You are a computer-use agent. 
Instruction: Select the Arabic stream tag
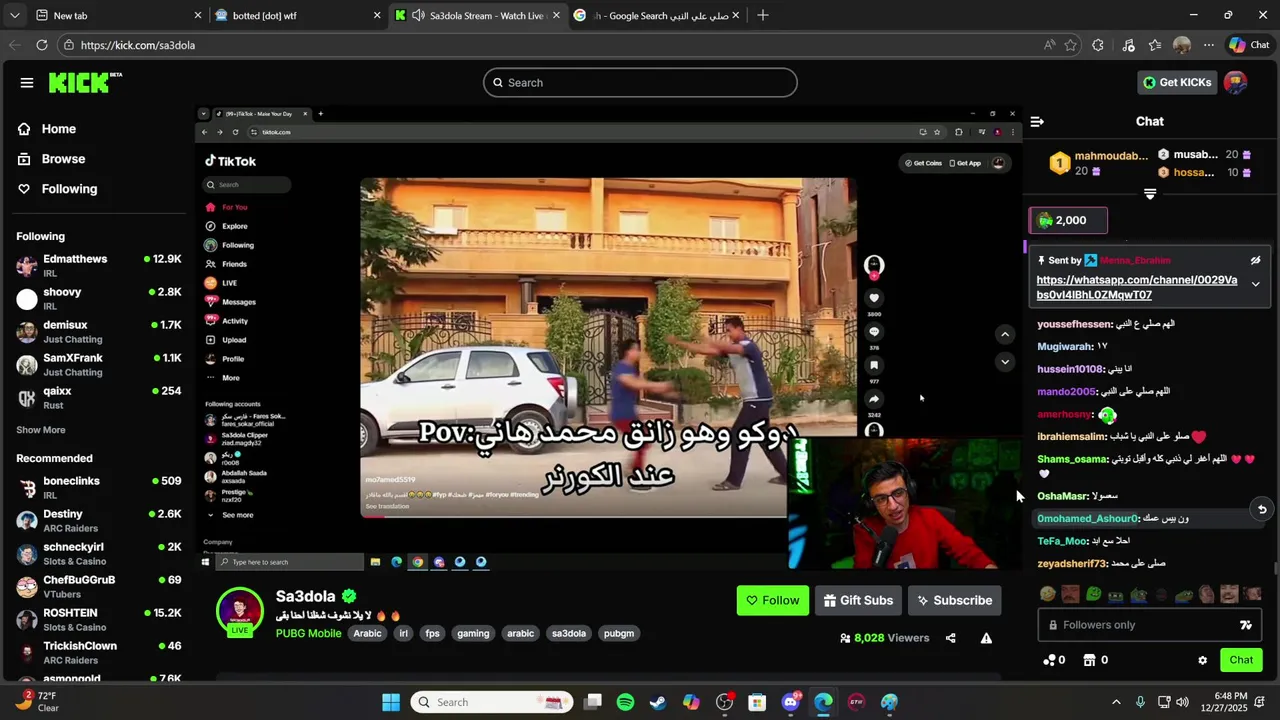[367, 633]
